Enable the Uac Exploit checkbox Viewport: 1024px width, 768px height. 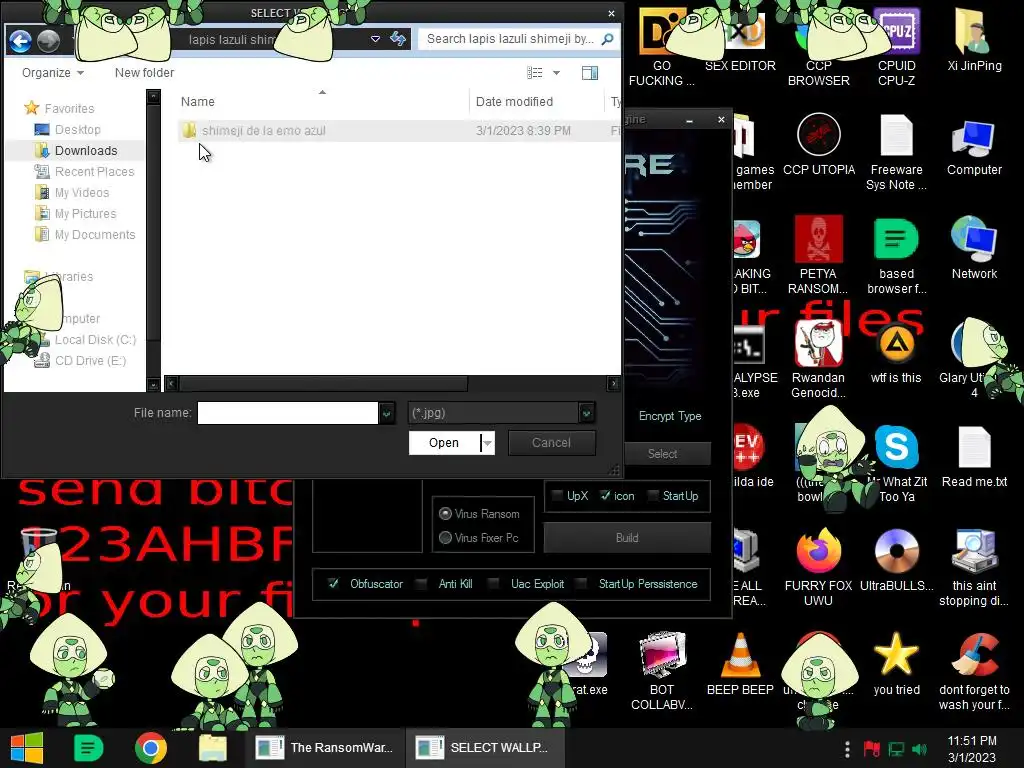click(494, 584)
